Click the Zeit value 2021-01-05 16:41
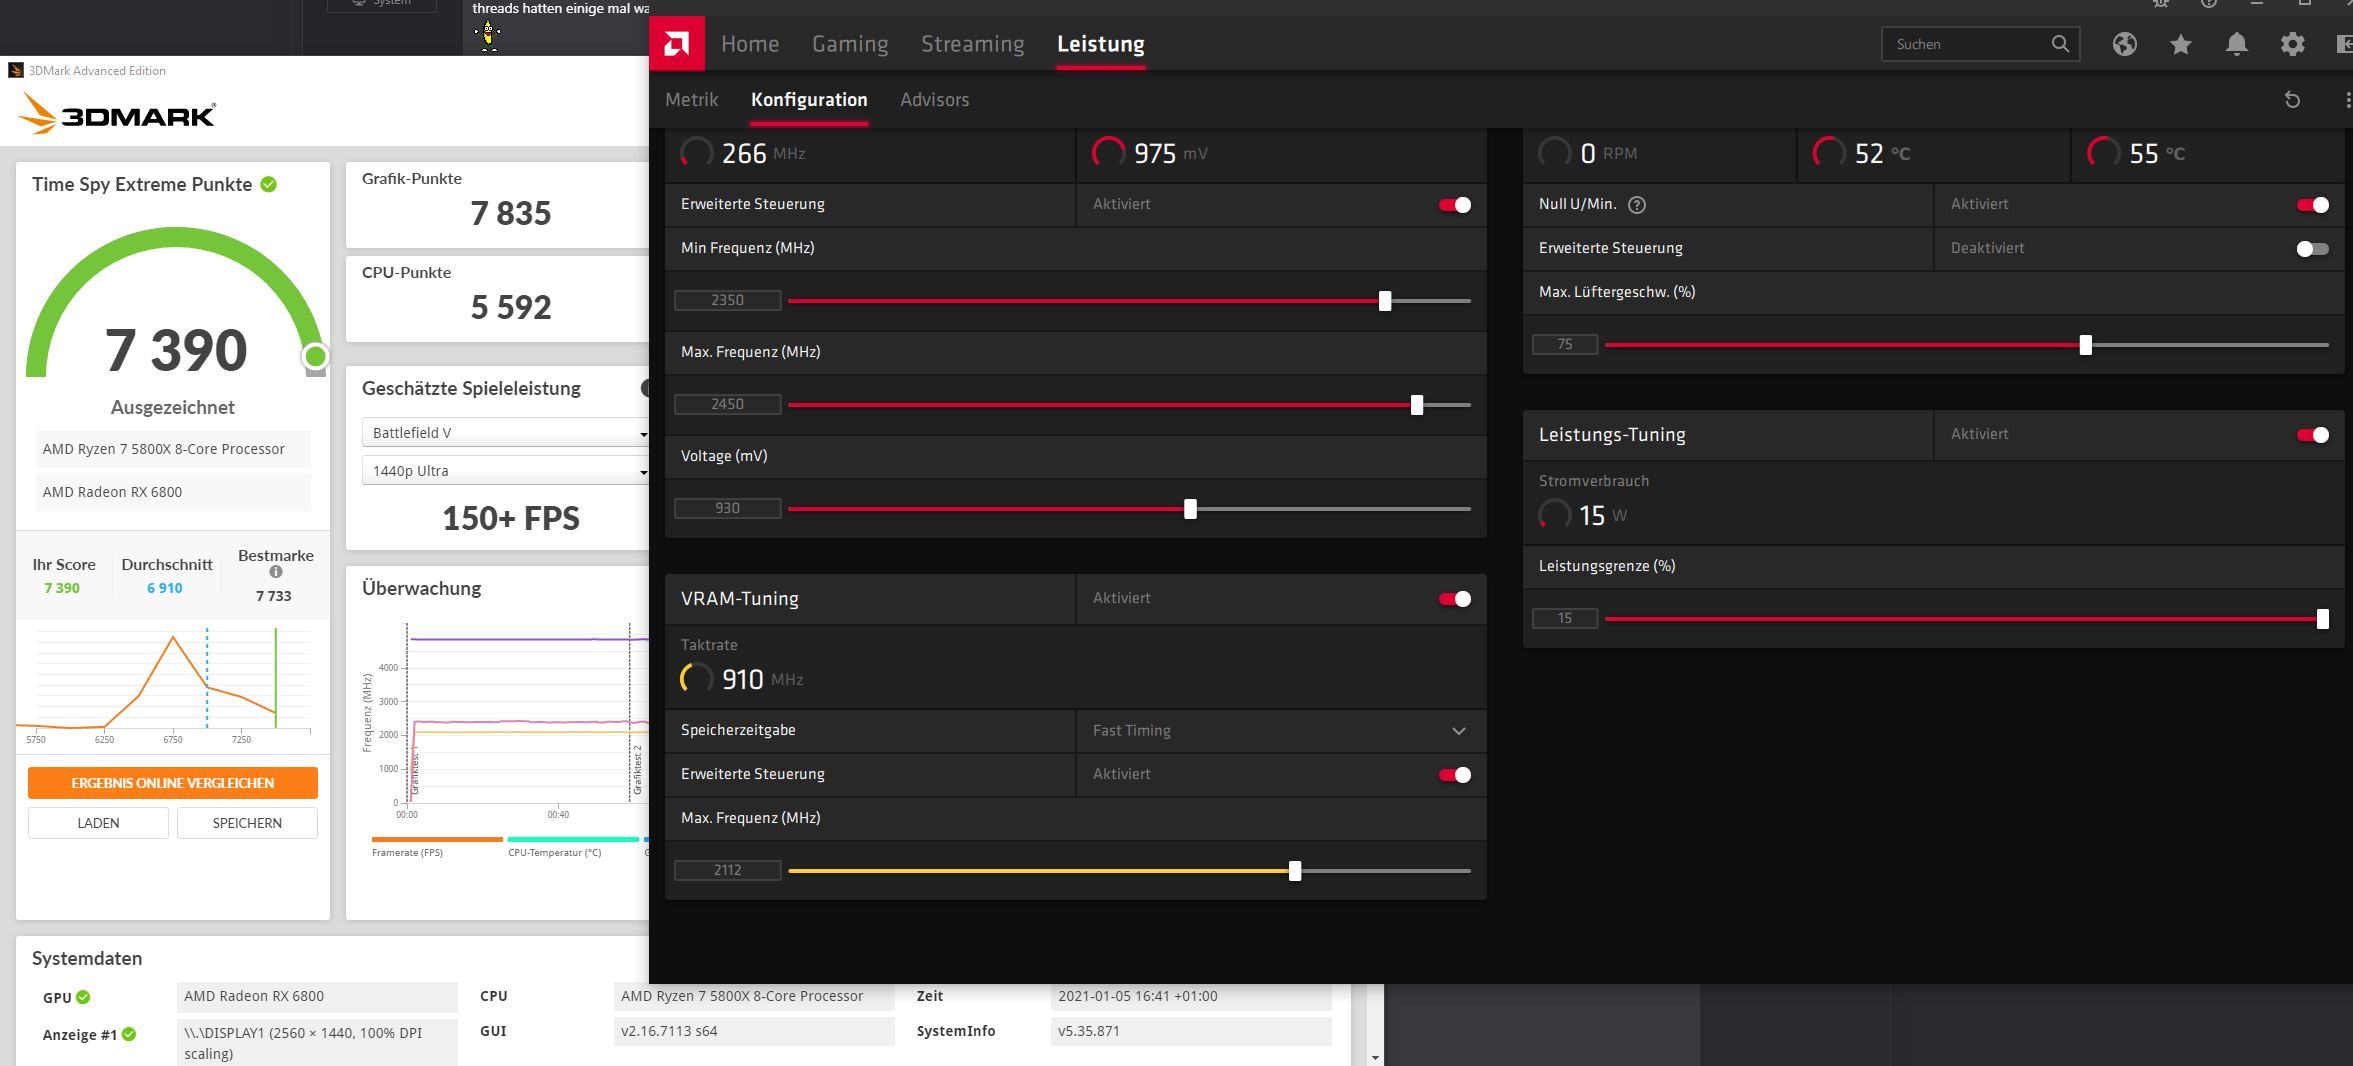 pos(1191,996)
